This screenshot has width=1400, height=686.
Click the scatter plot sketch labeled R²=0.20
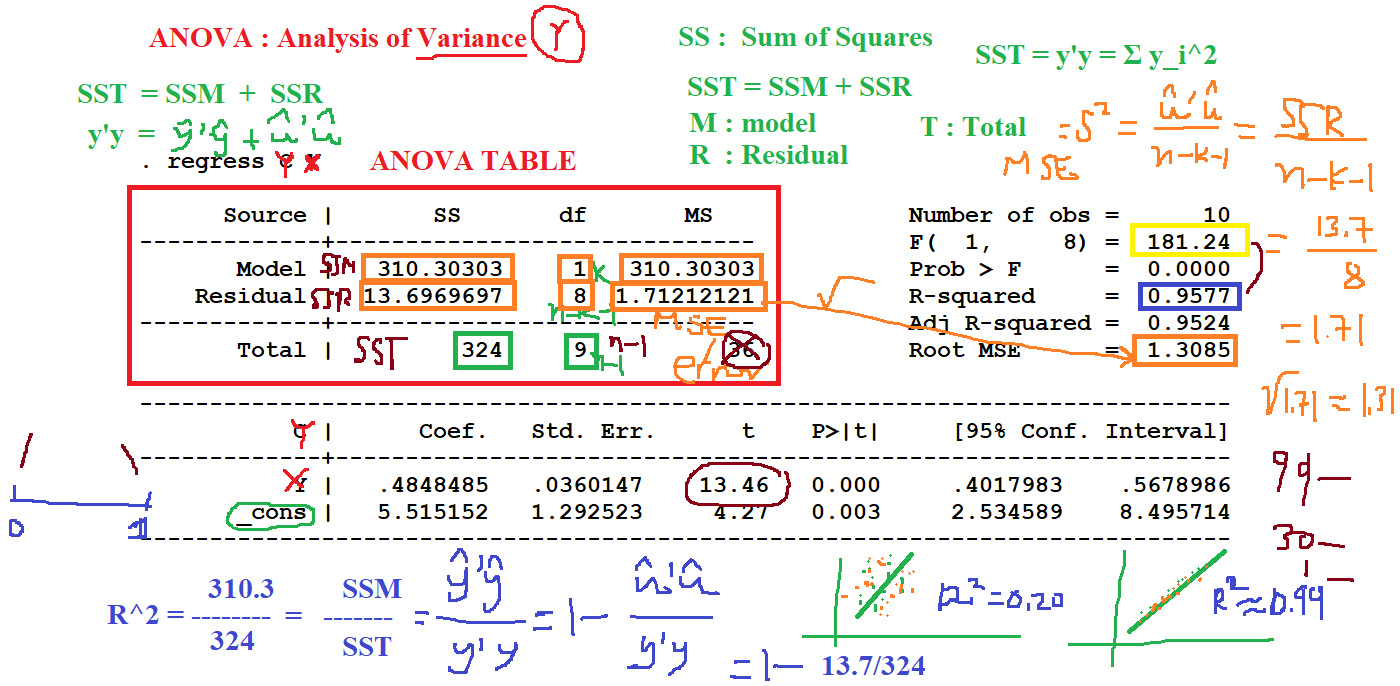pyautogui.click(x=870, y=597)
